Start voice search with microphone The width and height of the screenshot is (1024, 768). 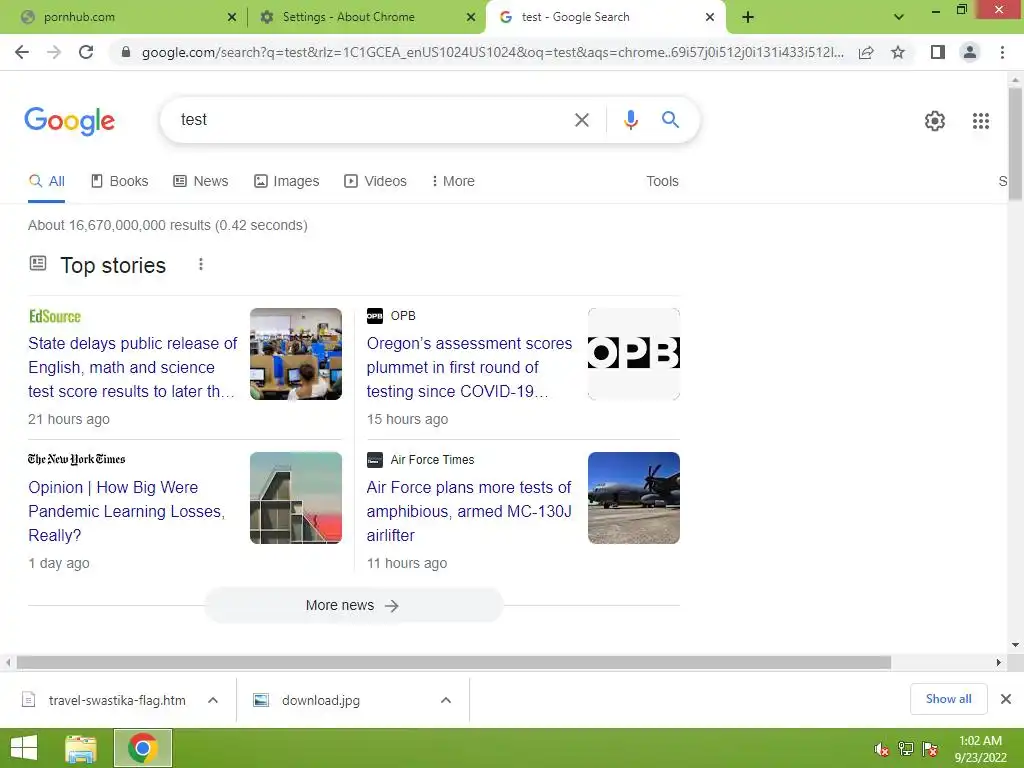(x=630, y=120)
